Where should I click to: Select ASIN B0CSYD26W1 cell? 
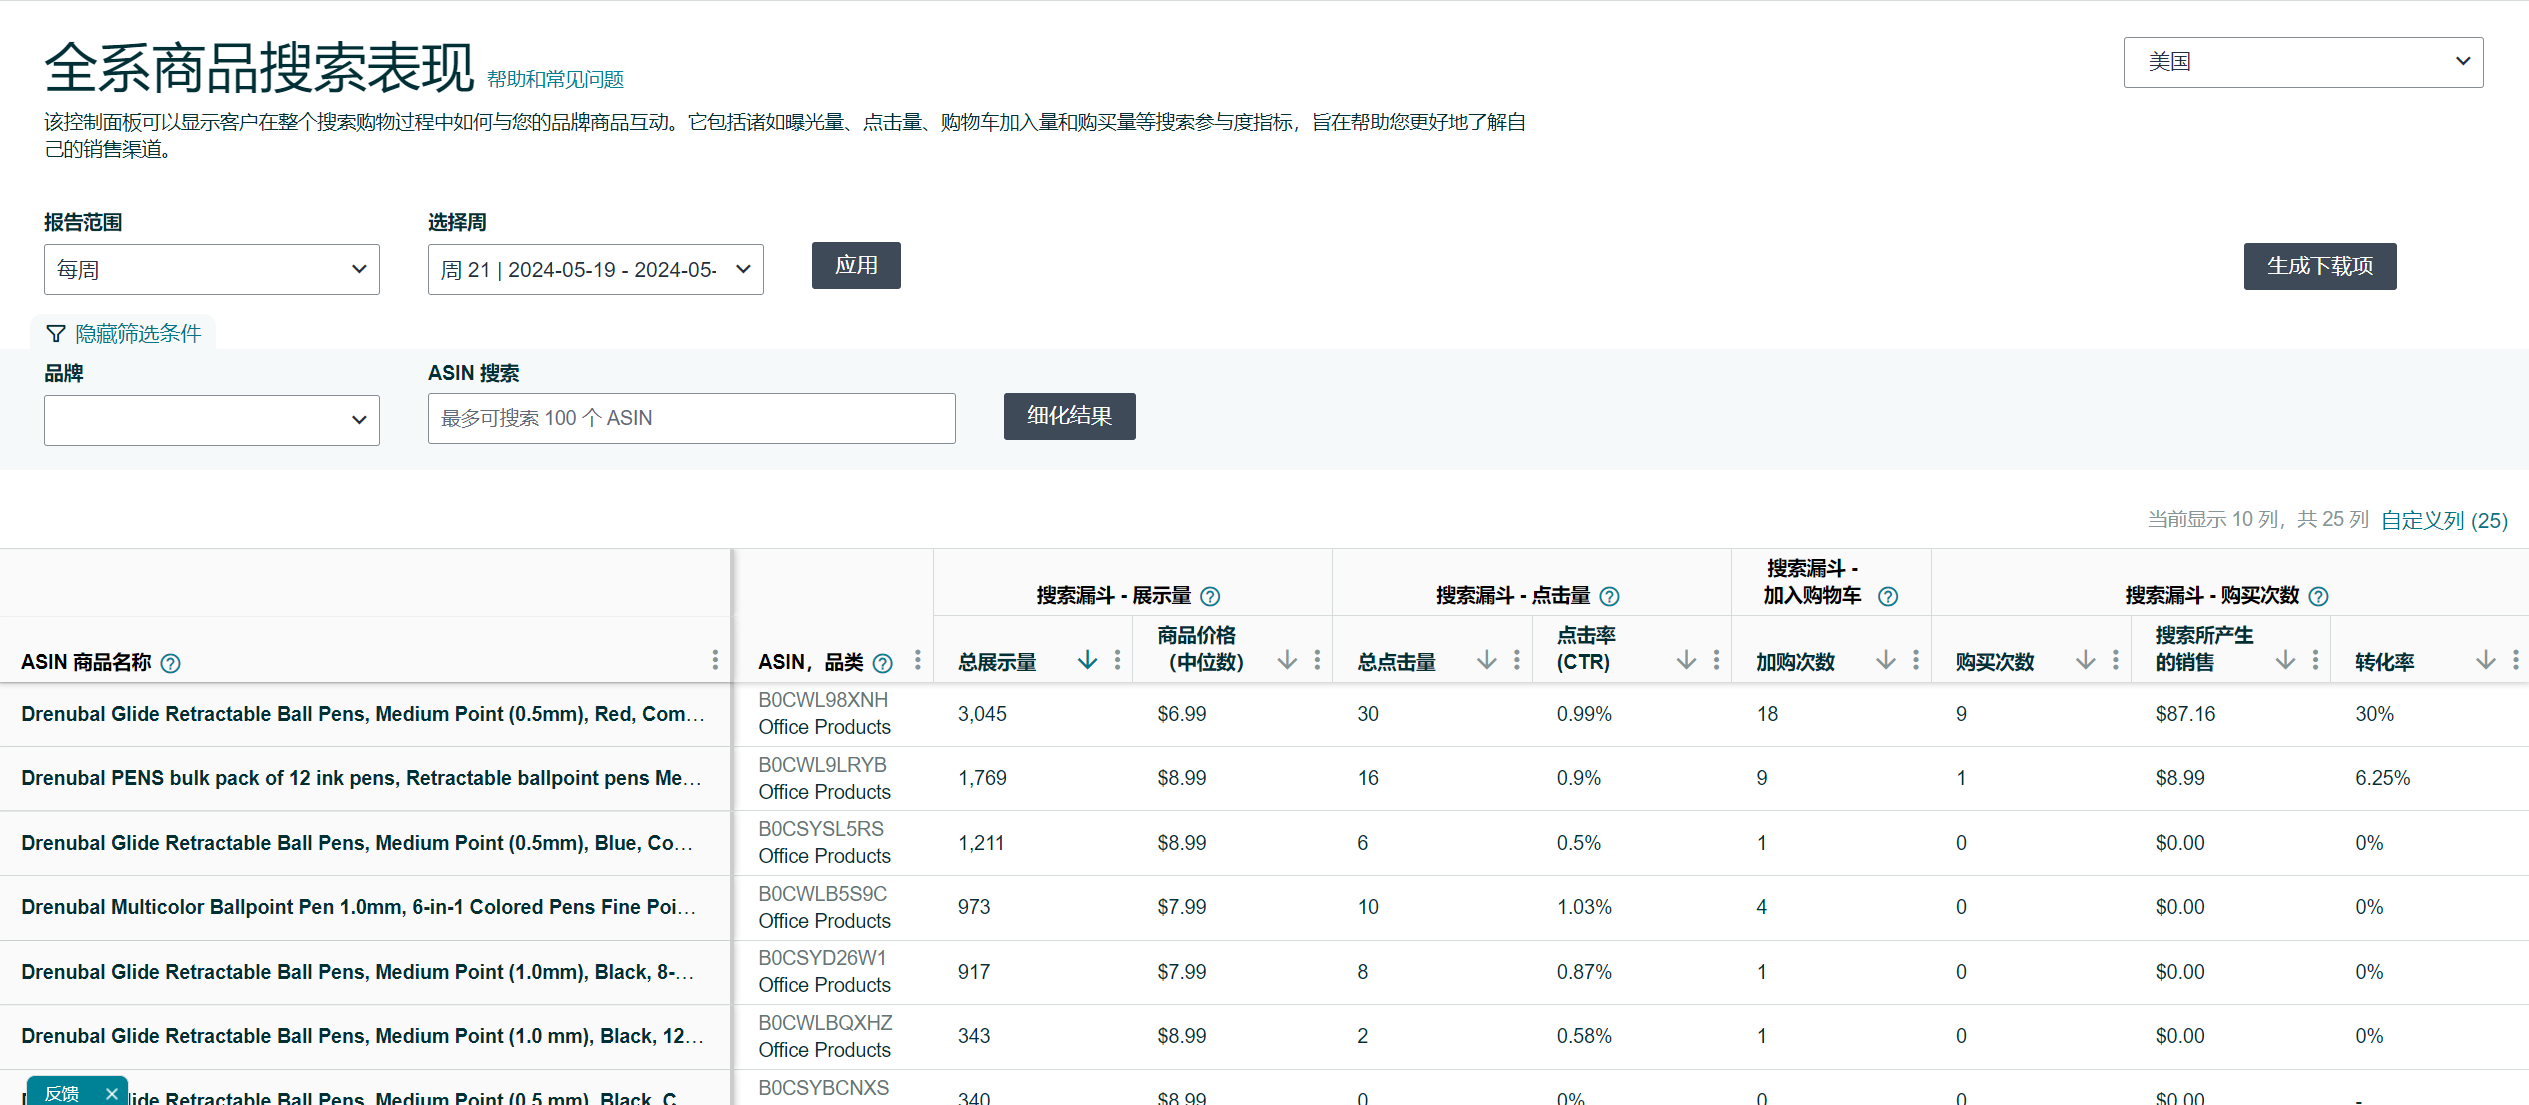point(822,958)
